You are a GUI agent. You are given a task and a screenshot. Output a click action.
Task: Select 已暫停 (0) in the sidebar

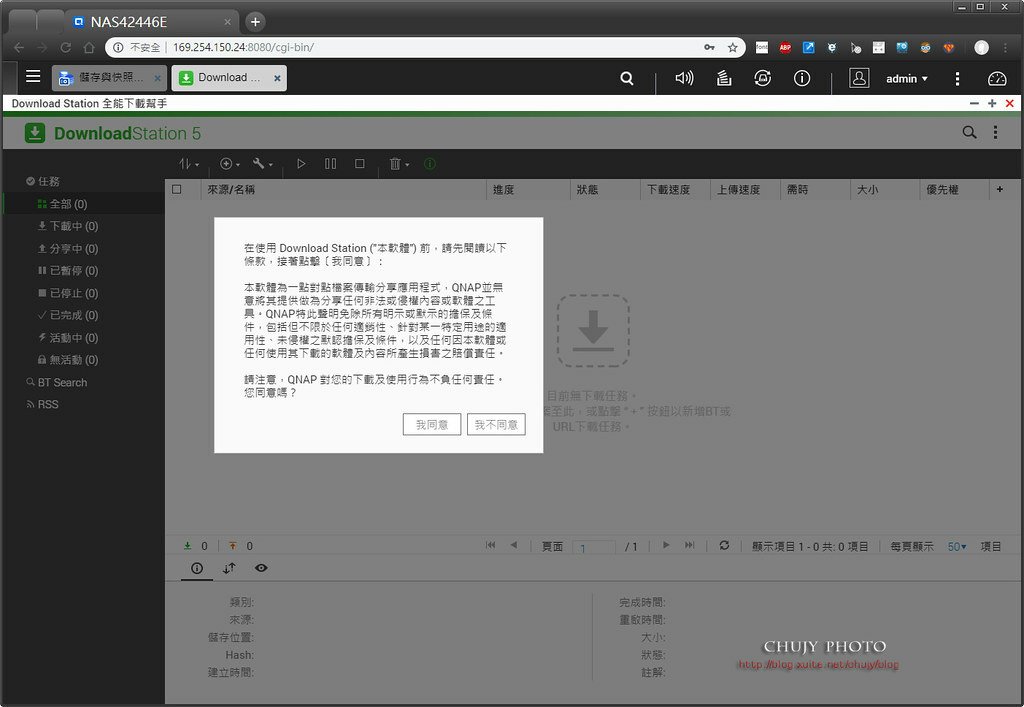84,270
